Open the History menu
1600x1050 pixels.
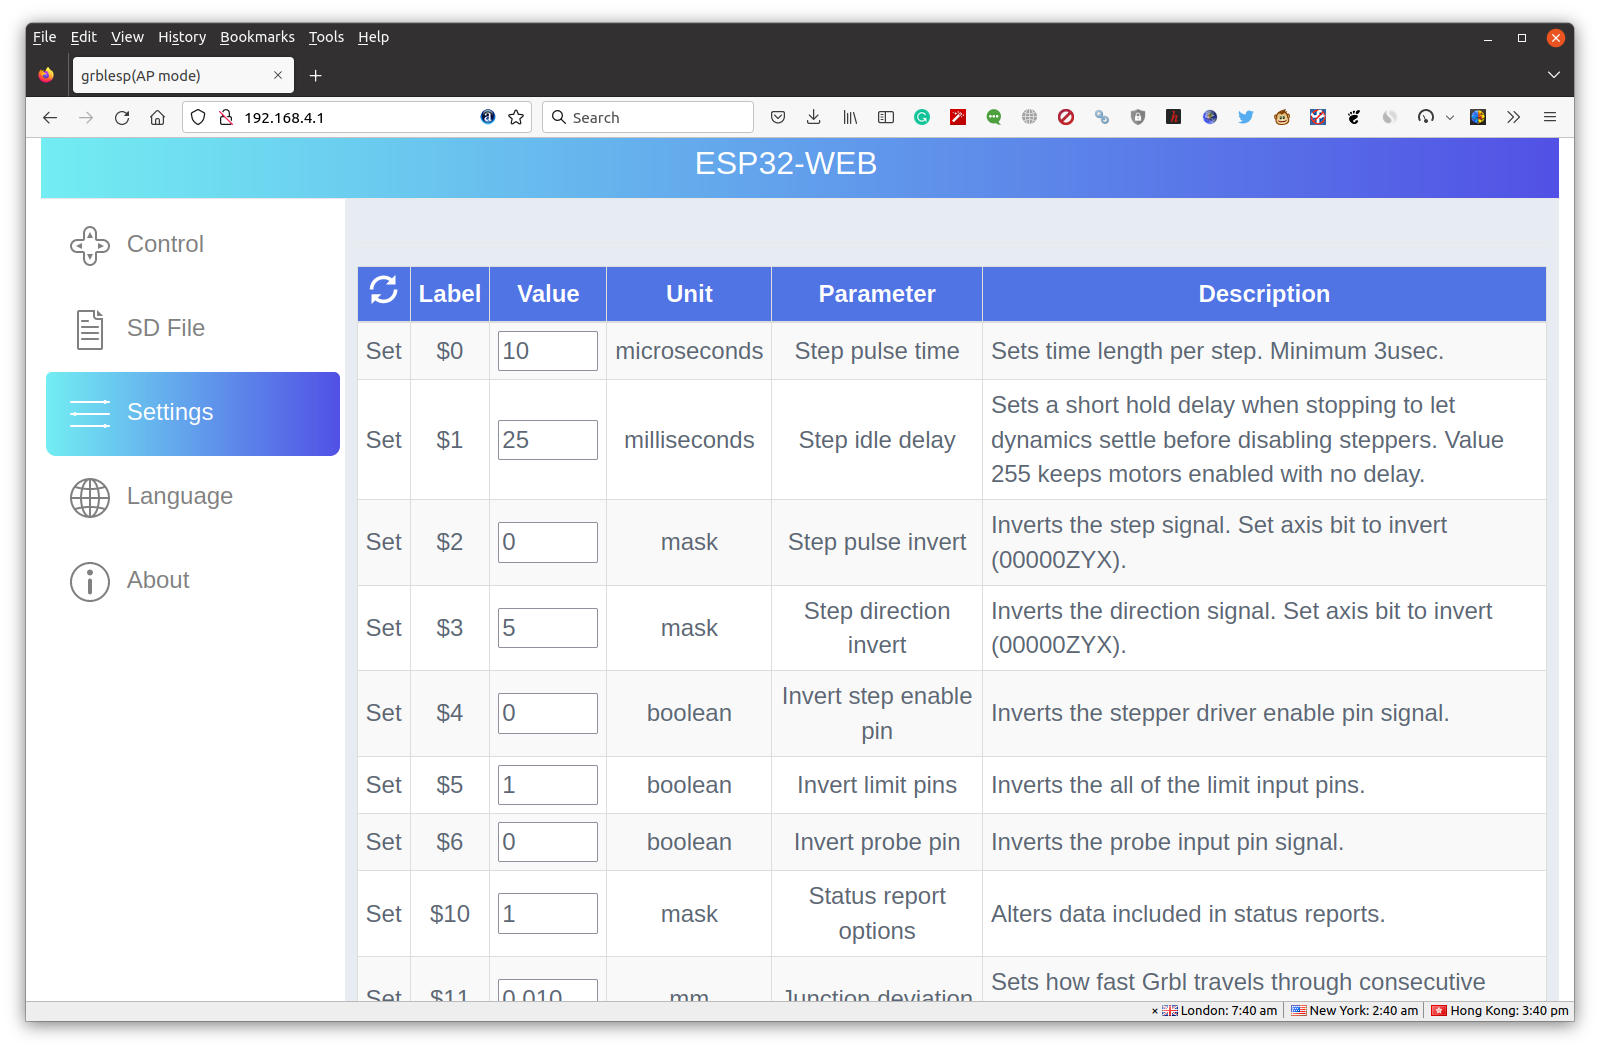182,37
